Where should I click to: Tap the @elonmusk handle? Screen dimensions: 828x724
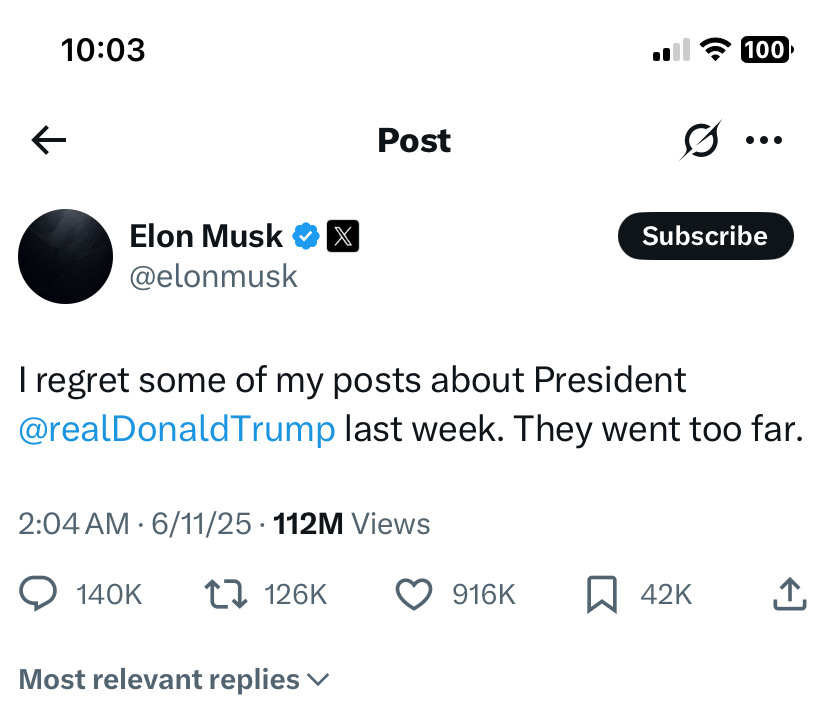[x=213, y=276]
